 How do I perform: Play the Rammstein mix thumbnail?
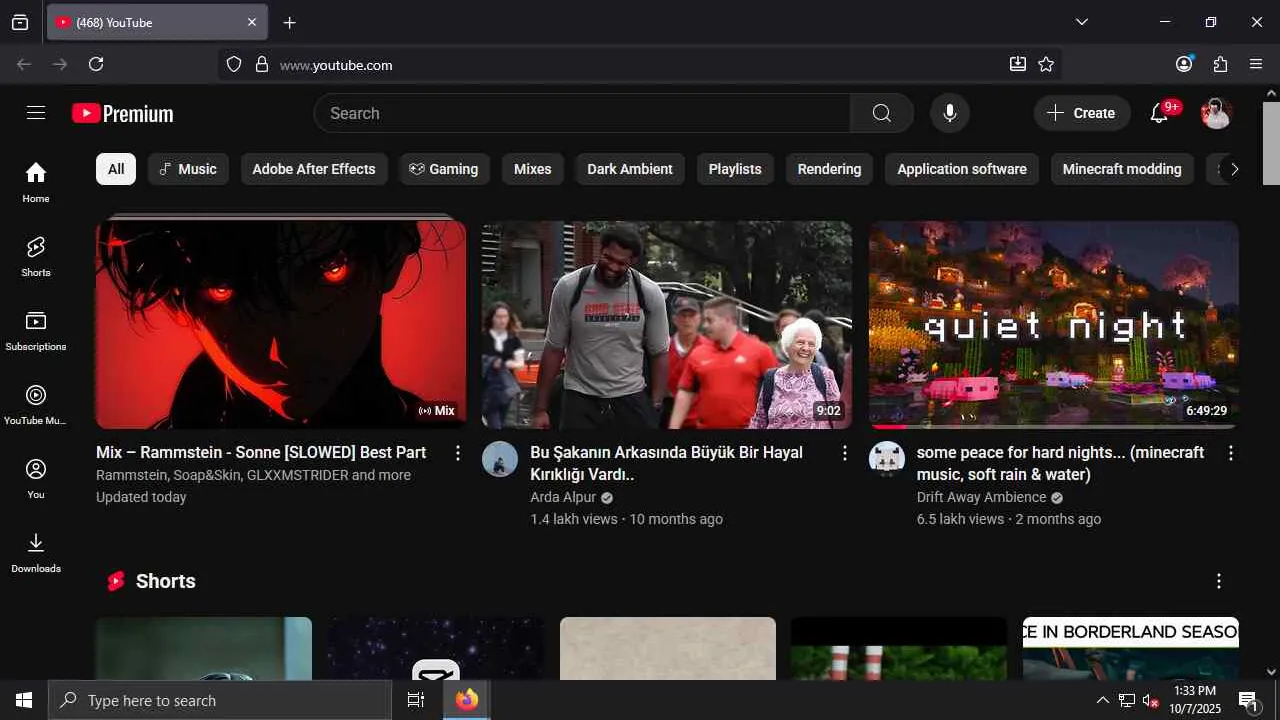[281, 325]
